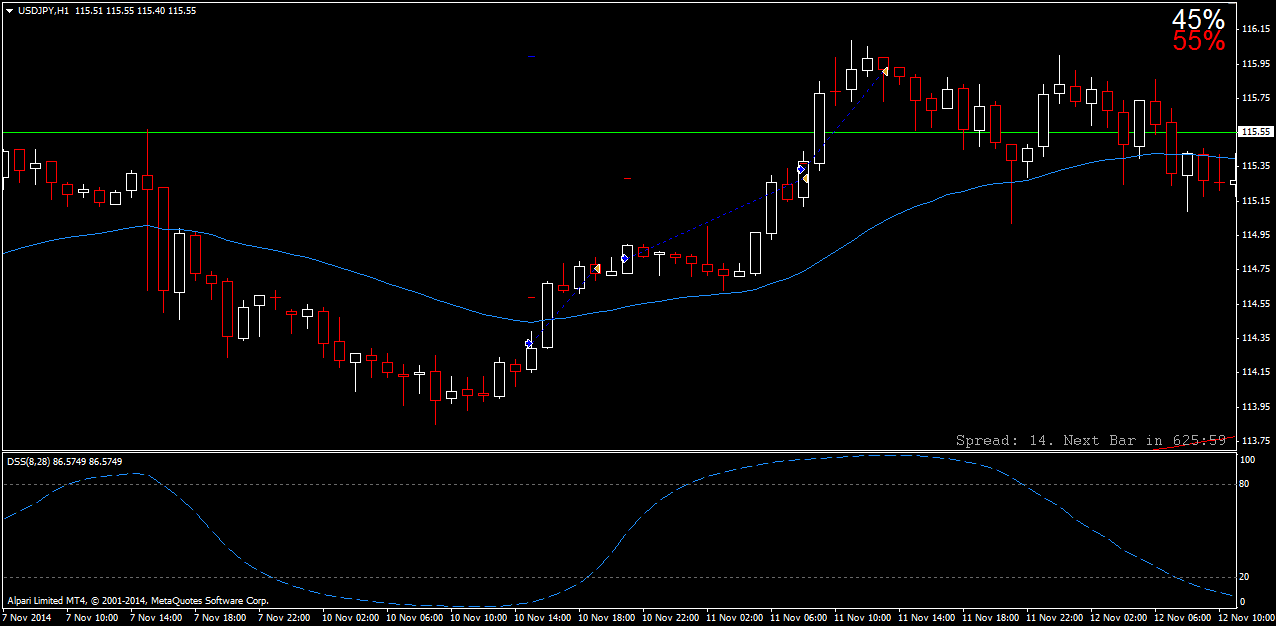Open the chart menu triangle beside USDJPY,H1
This screenshot has height=626, width=1276.
click(9, 10)
